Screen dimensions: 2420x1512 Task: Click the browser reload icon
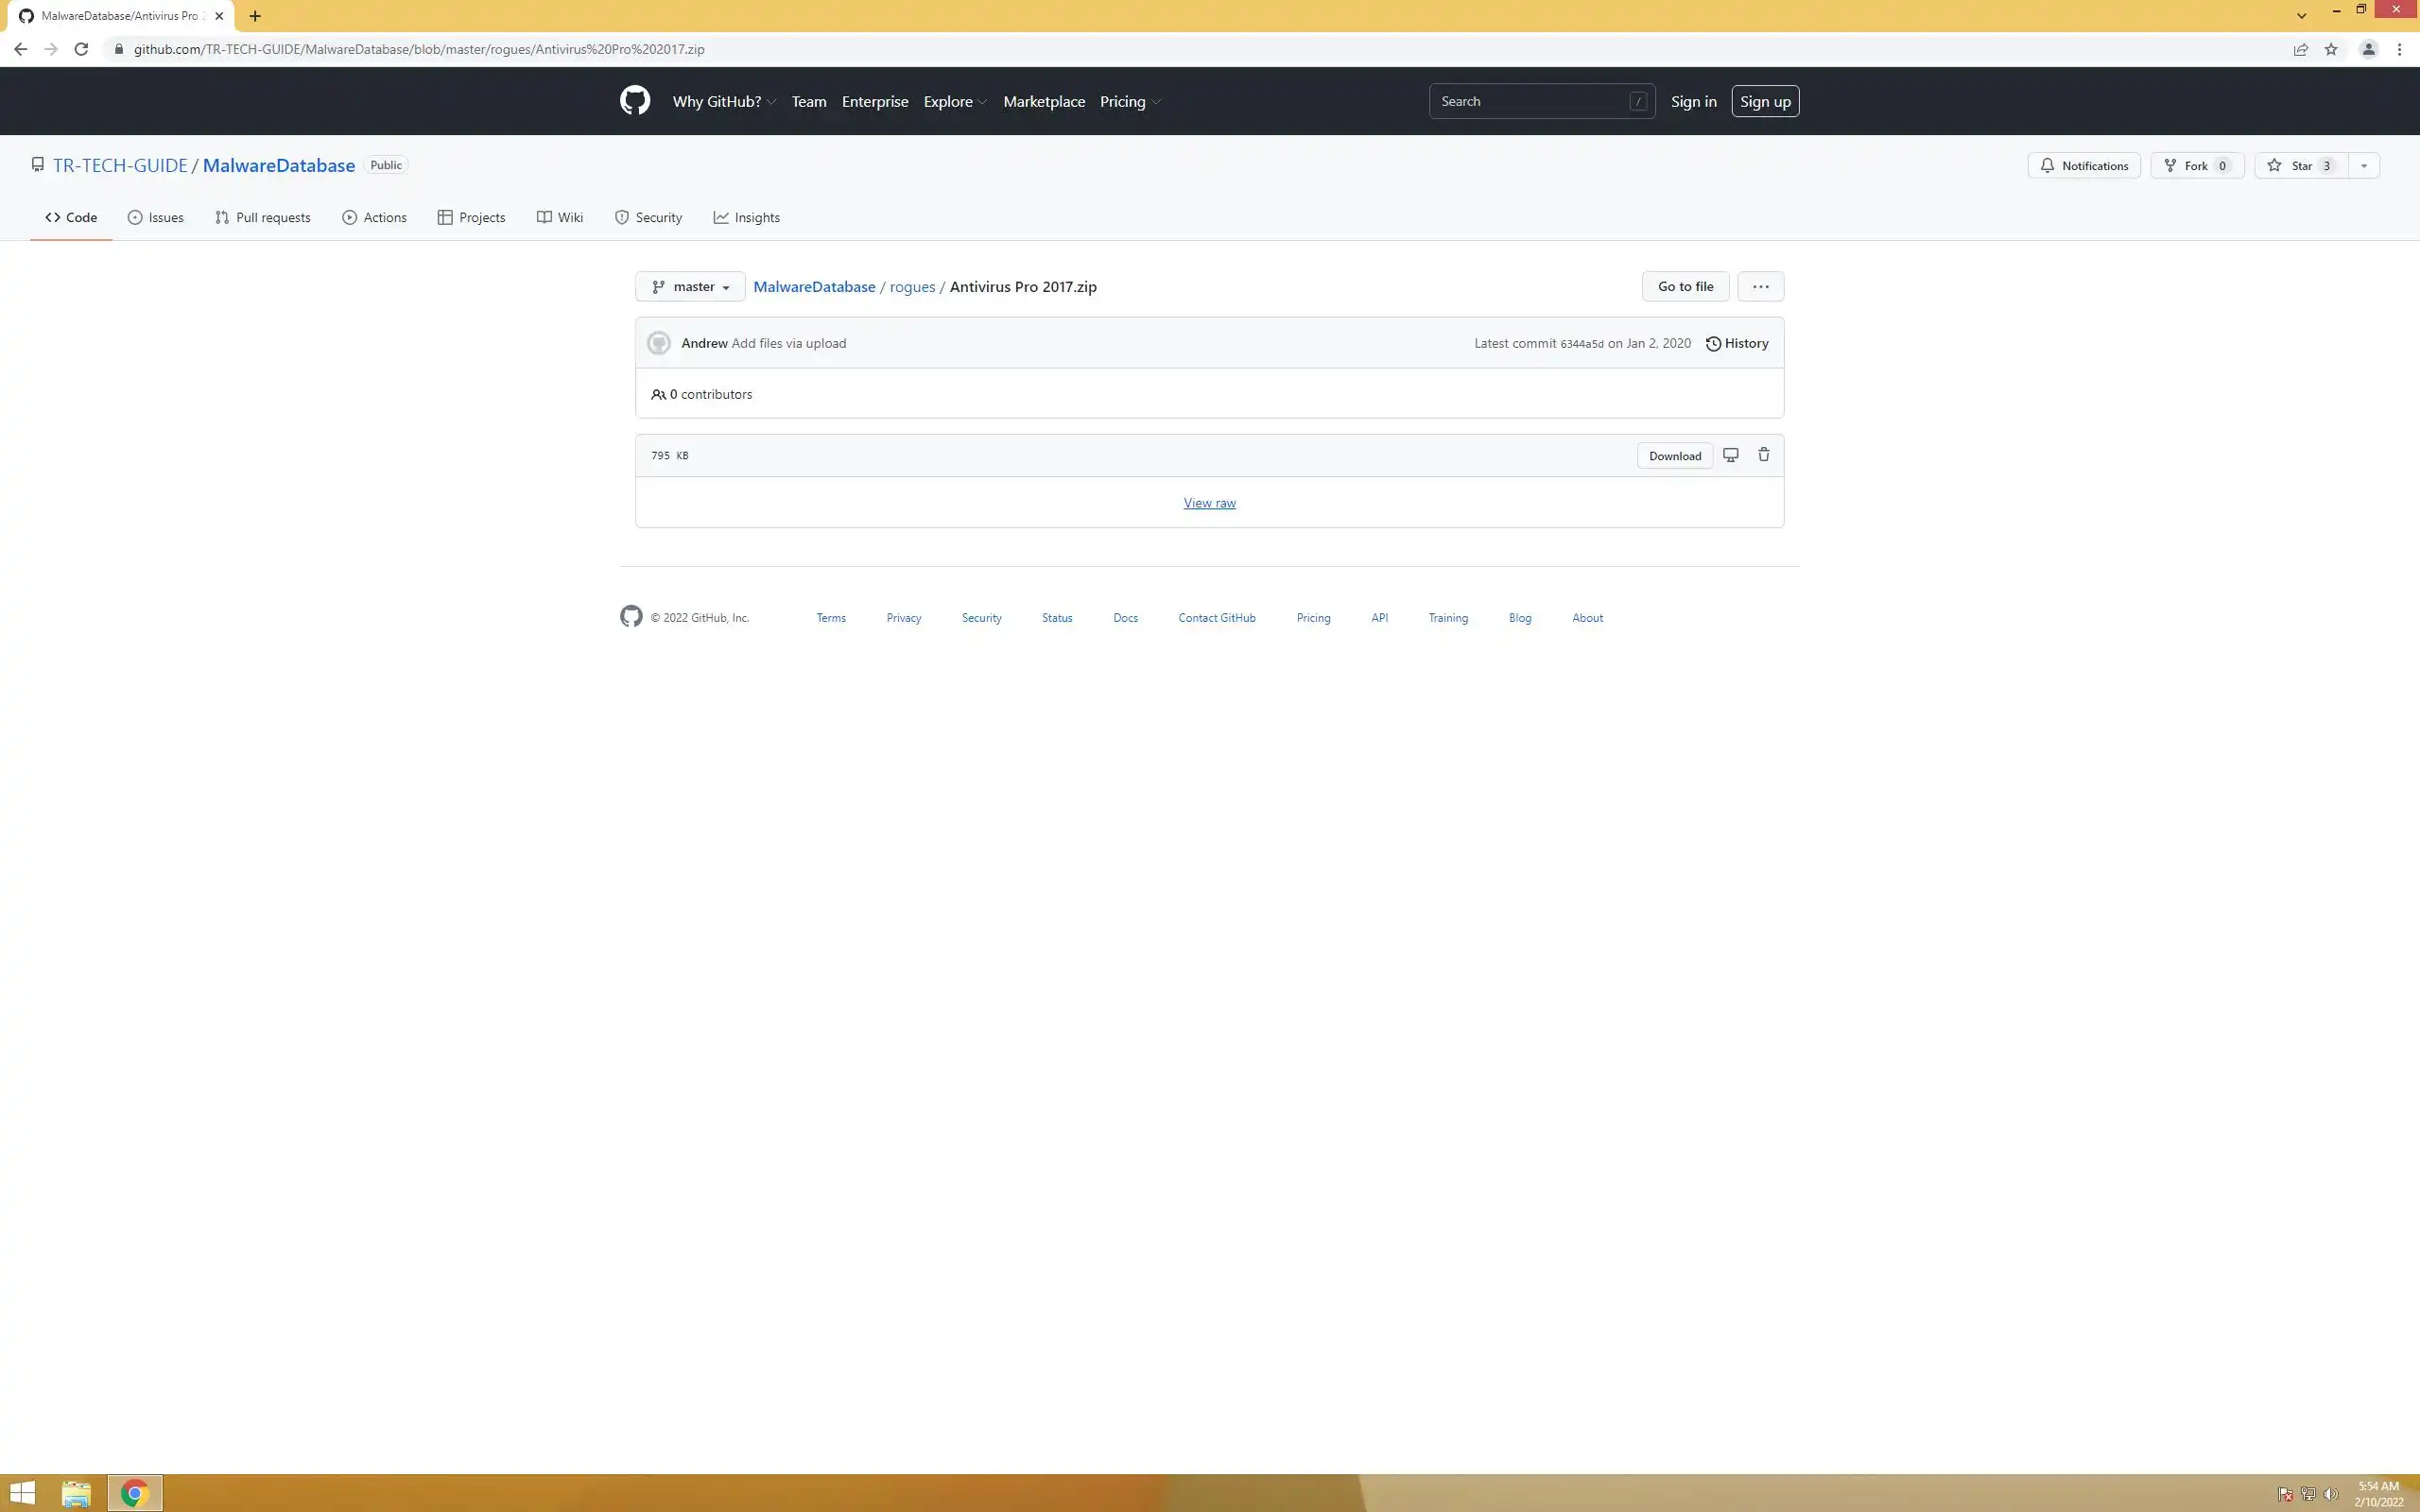(81, 49)
